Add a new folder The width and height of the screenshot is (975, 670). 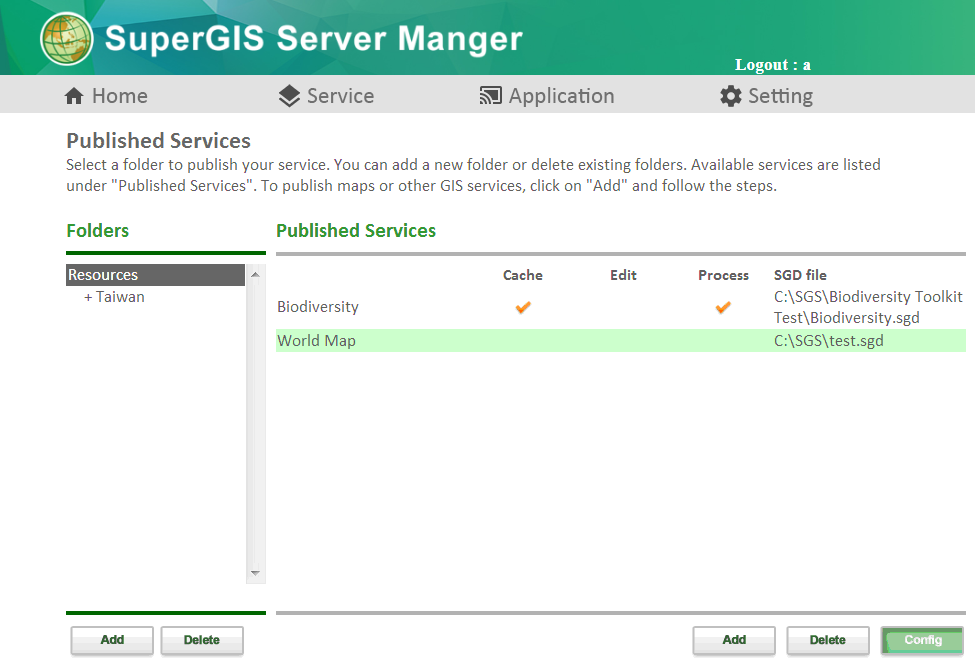click(x=112, y=640)
